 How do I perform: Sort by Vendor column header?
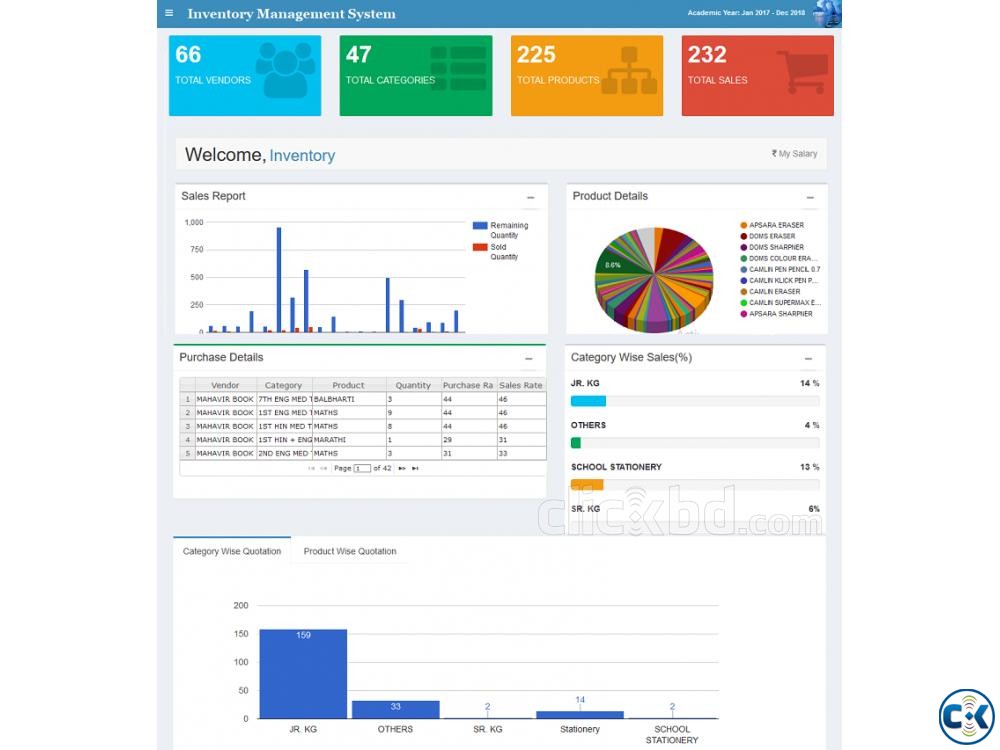click(x=225, y=385)
